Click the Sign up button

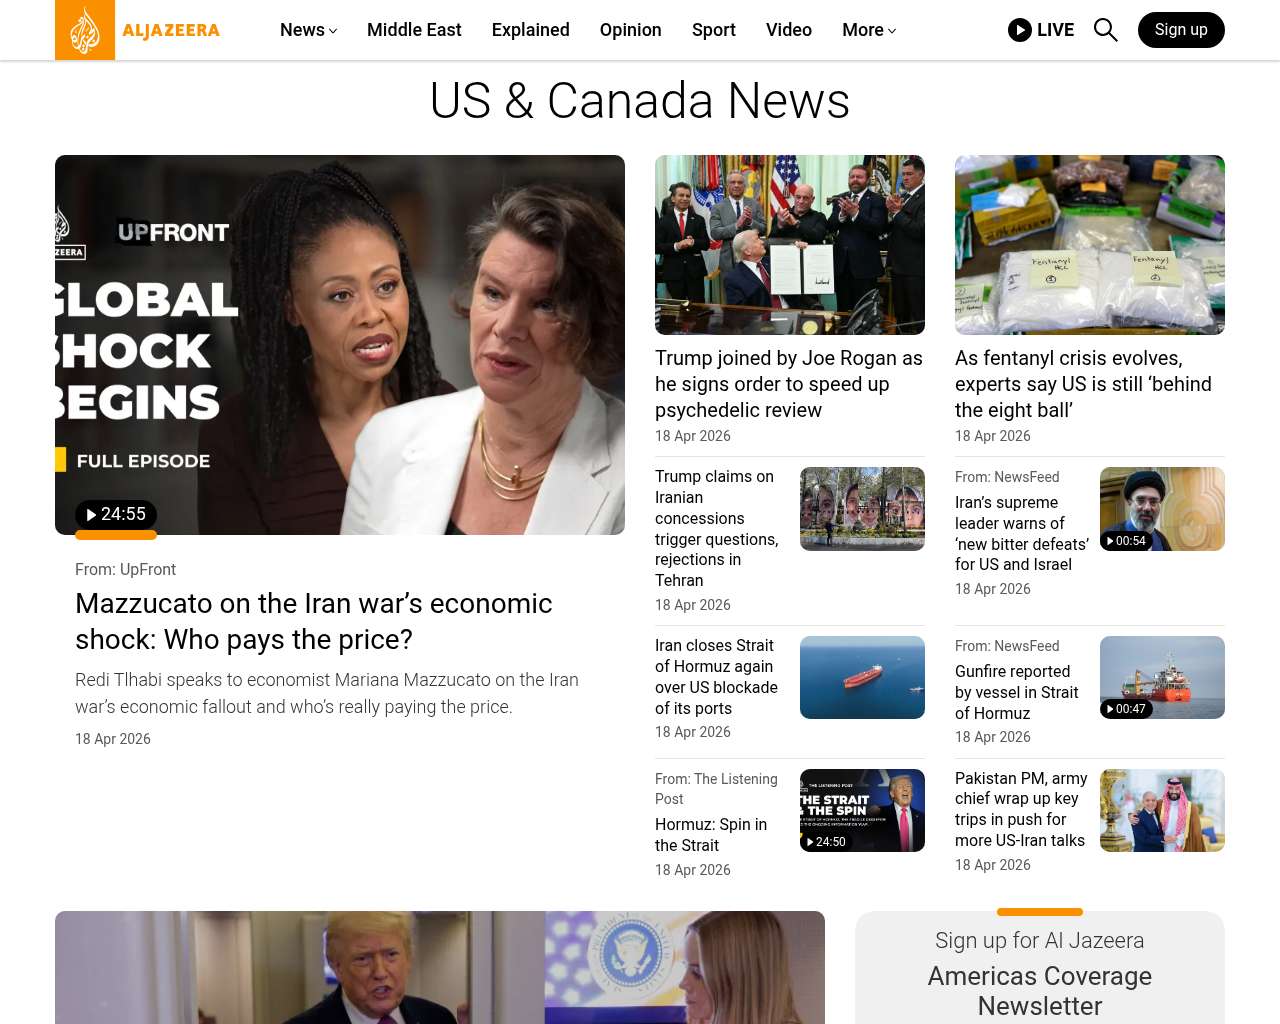(x=1181, y=30)
